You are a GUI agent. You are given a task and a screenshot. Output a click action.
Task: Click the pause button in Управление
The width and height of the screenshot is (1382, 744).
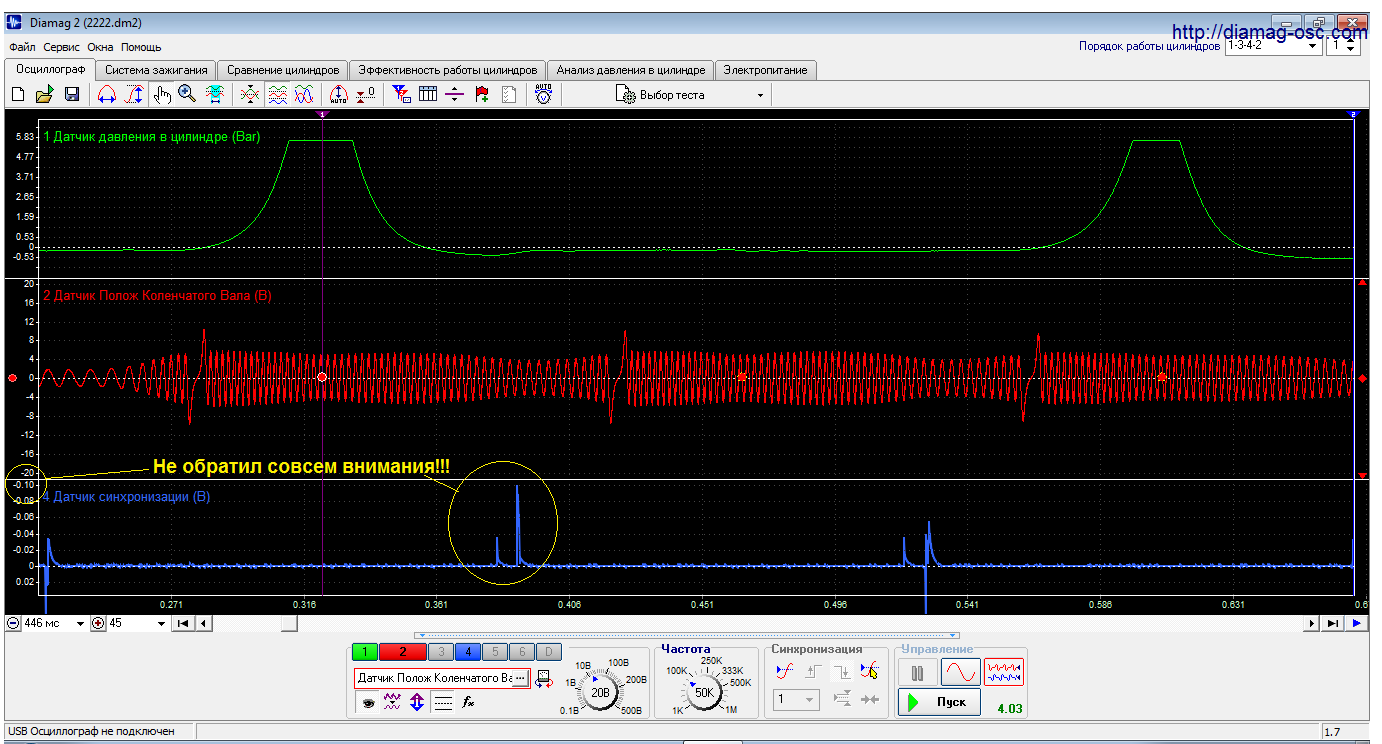click(917, 672)
